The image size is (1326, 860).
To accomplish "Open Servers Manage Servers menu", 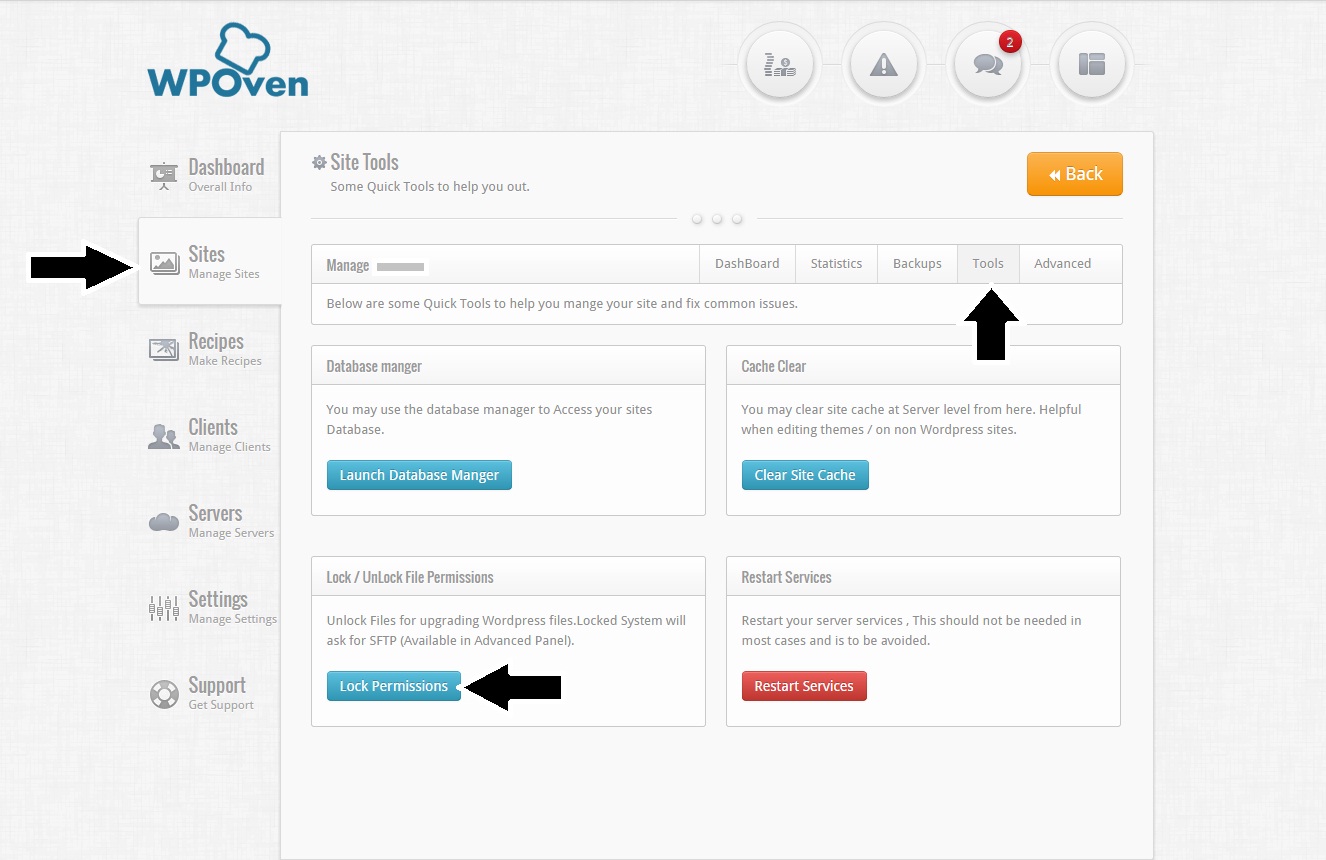I will coord(210,521).
